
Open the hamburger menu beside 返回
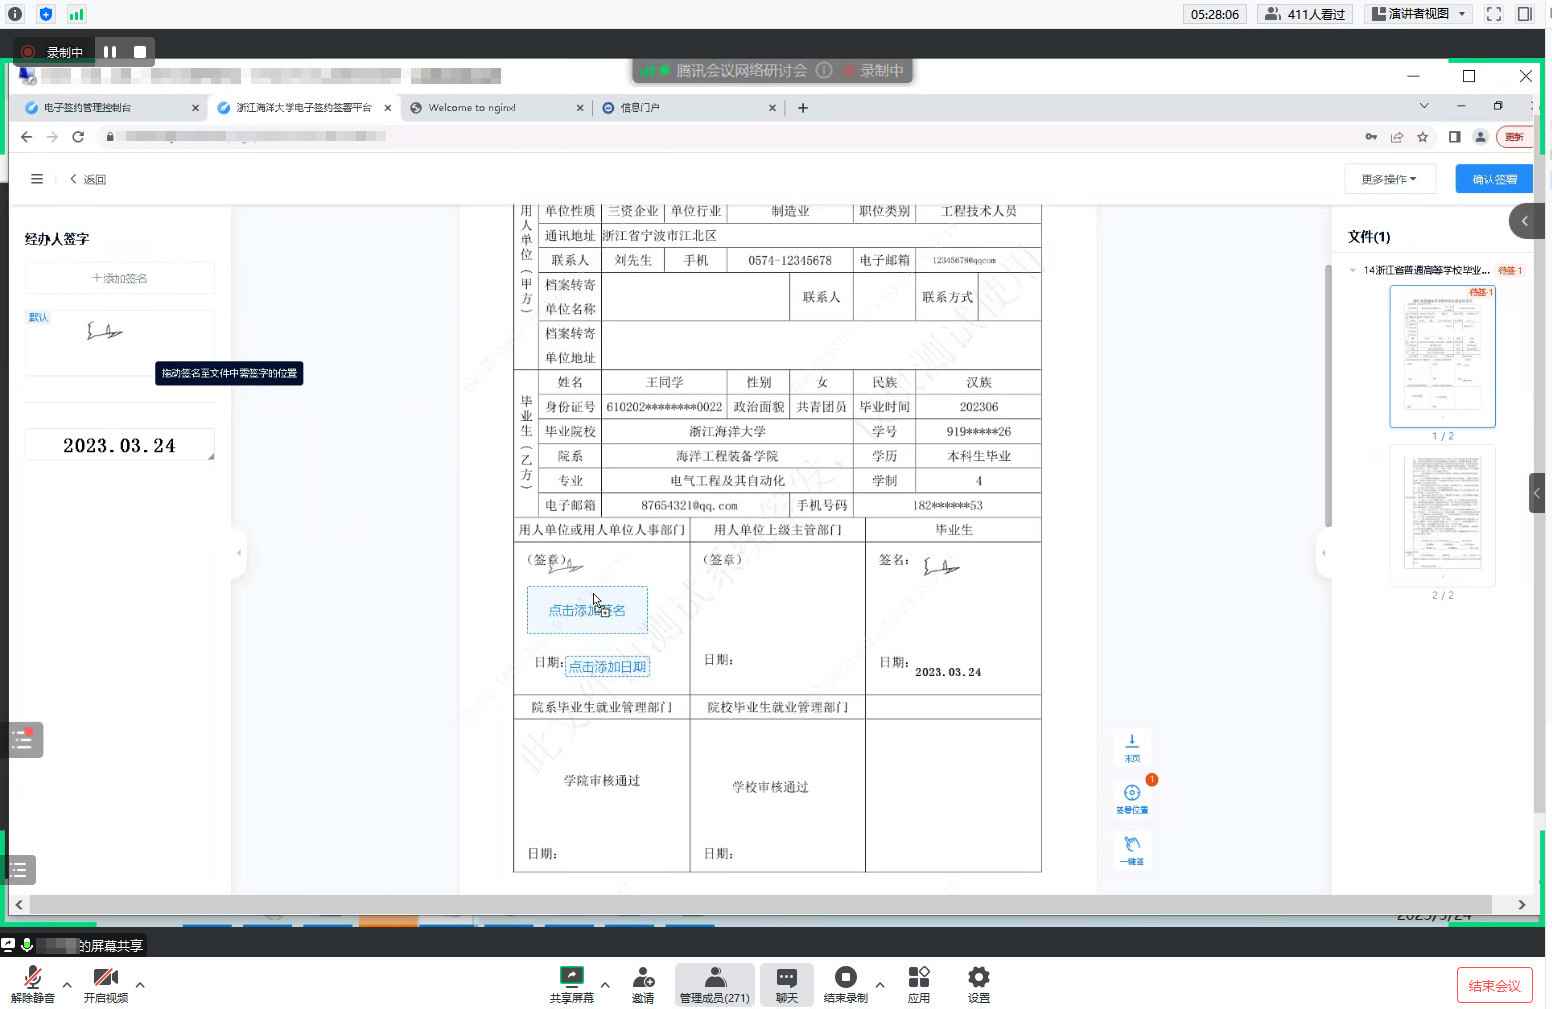(37, 179)
